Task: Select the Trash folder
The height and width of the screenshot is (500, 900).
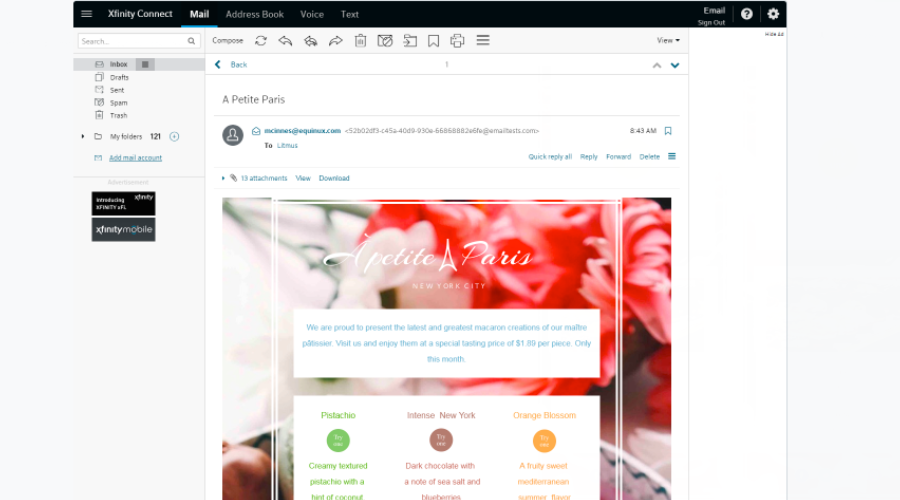Action: point(118,115)
